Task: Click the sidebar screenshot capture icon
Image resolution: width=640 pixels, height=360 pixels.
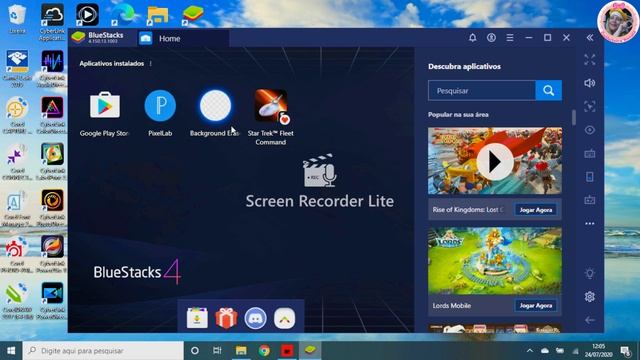Action: click(x=589, y=107)
